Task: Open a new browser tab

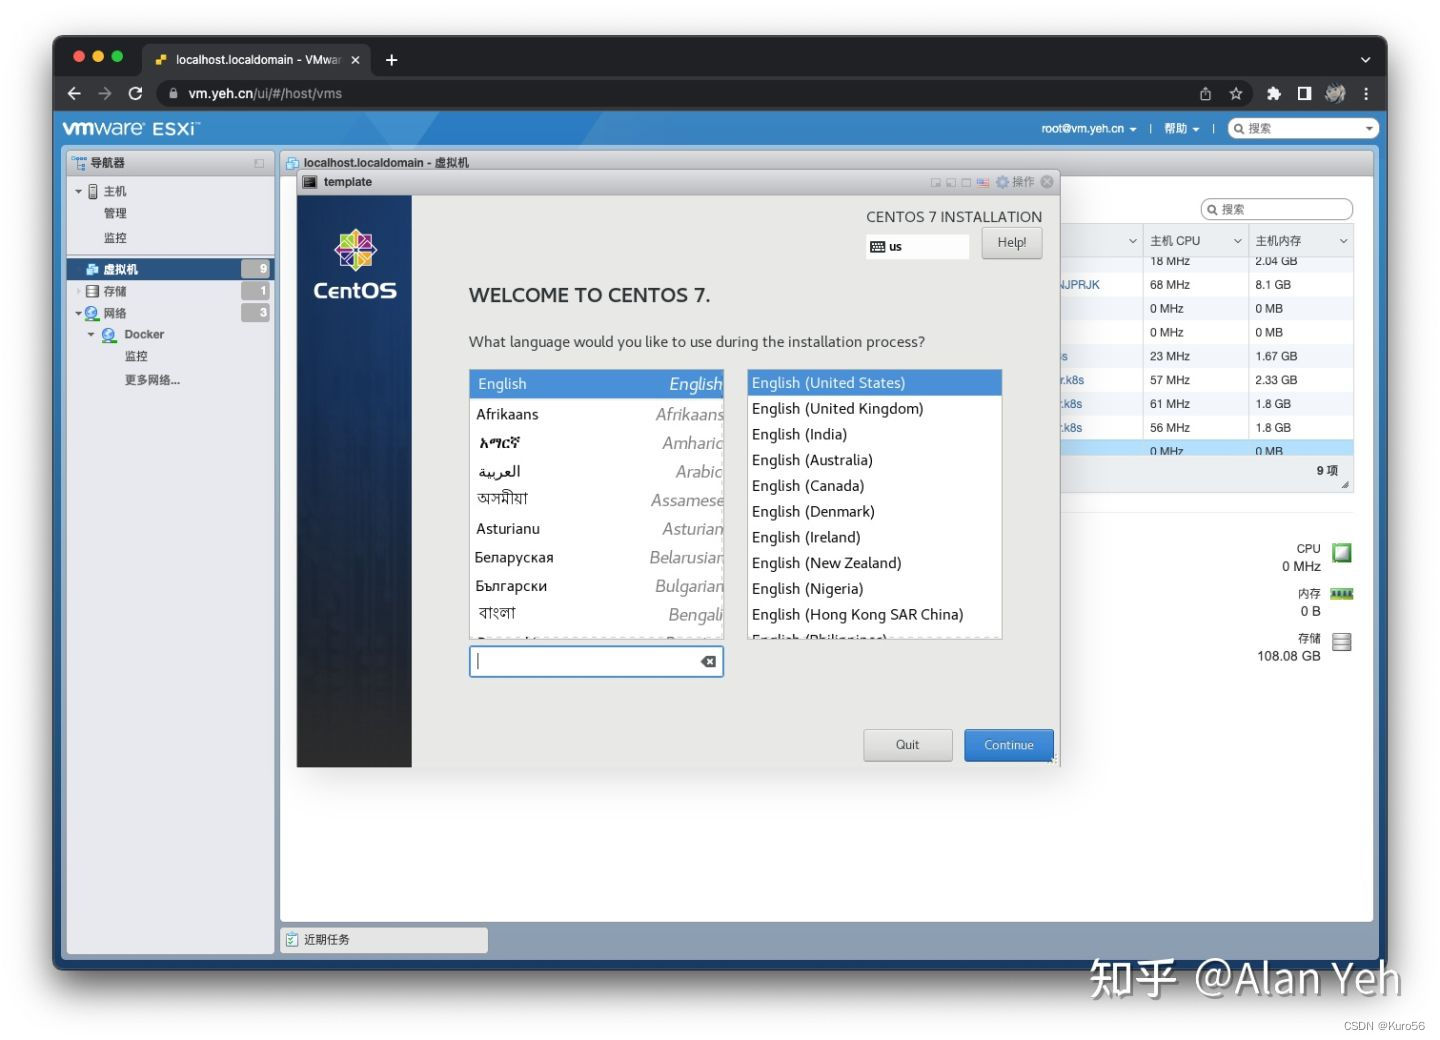Action: click(x=391, y=60)
